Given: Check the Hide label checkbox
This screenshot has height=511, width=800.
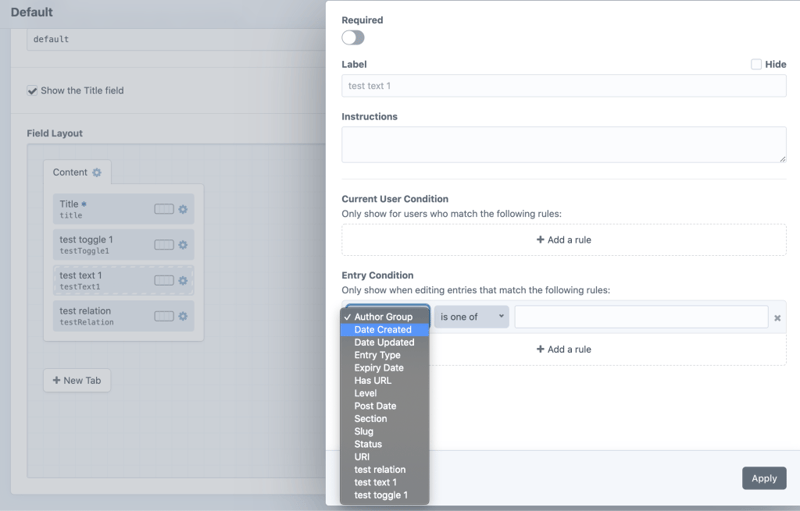Looking at the screenshot, I should coord(756,64).
